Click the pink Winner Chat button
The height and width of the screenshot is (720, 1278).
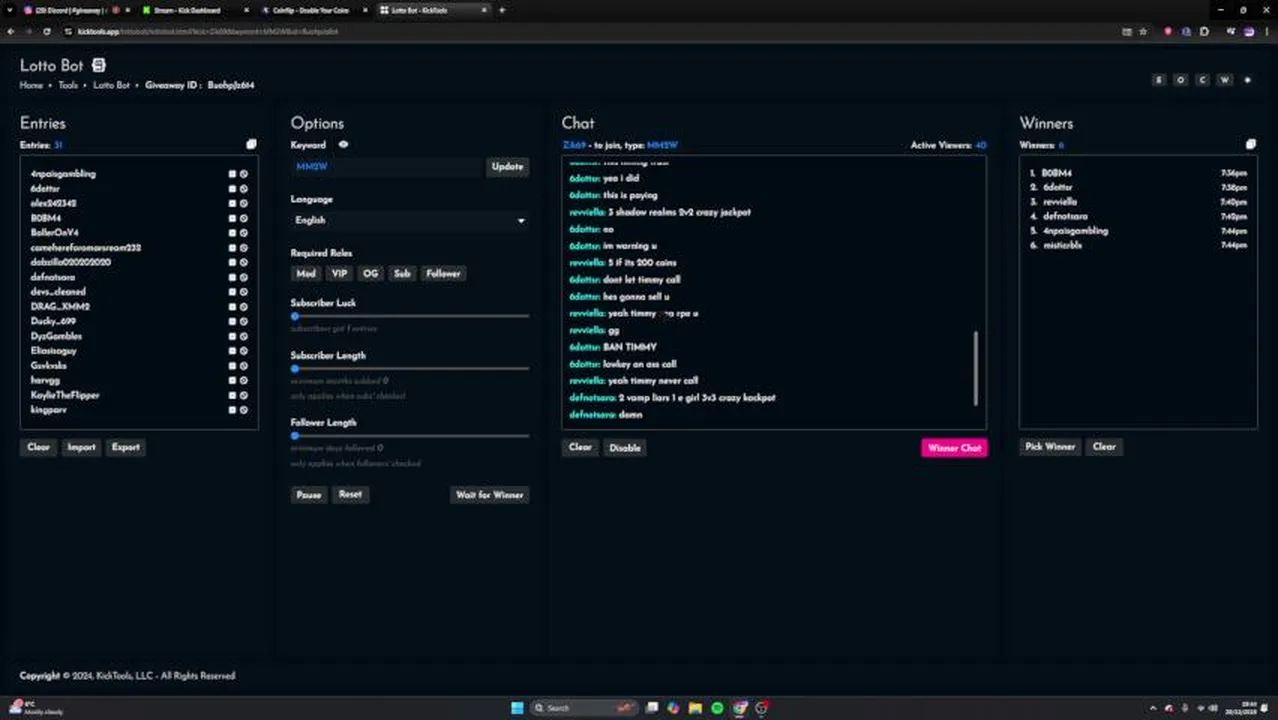click(955, 448)
